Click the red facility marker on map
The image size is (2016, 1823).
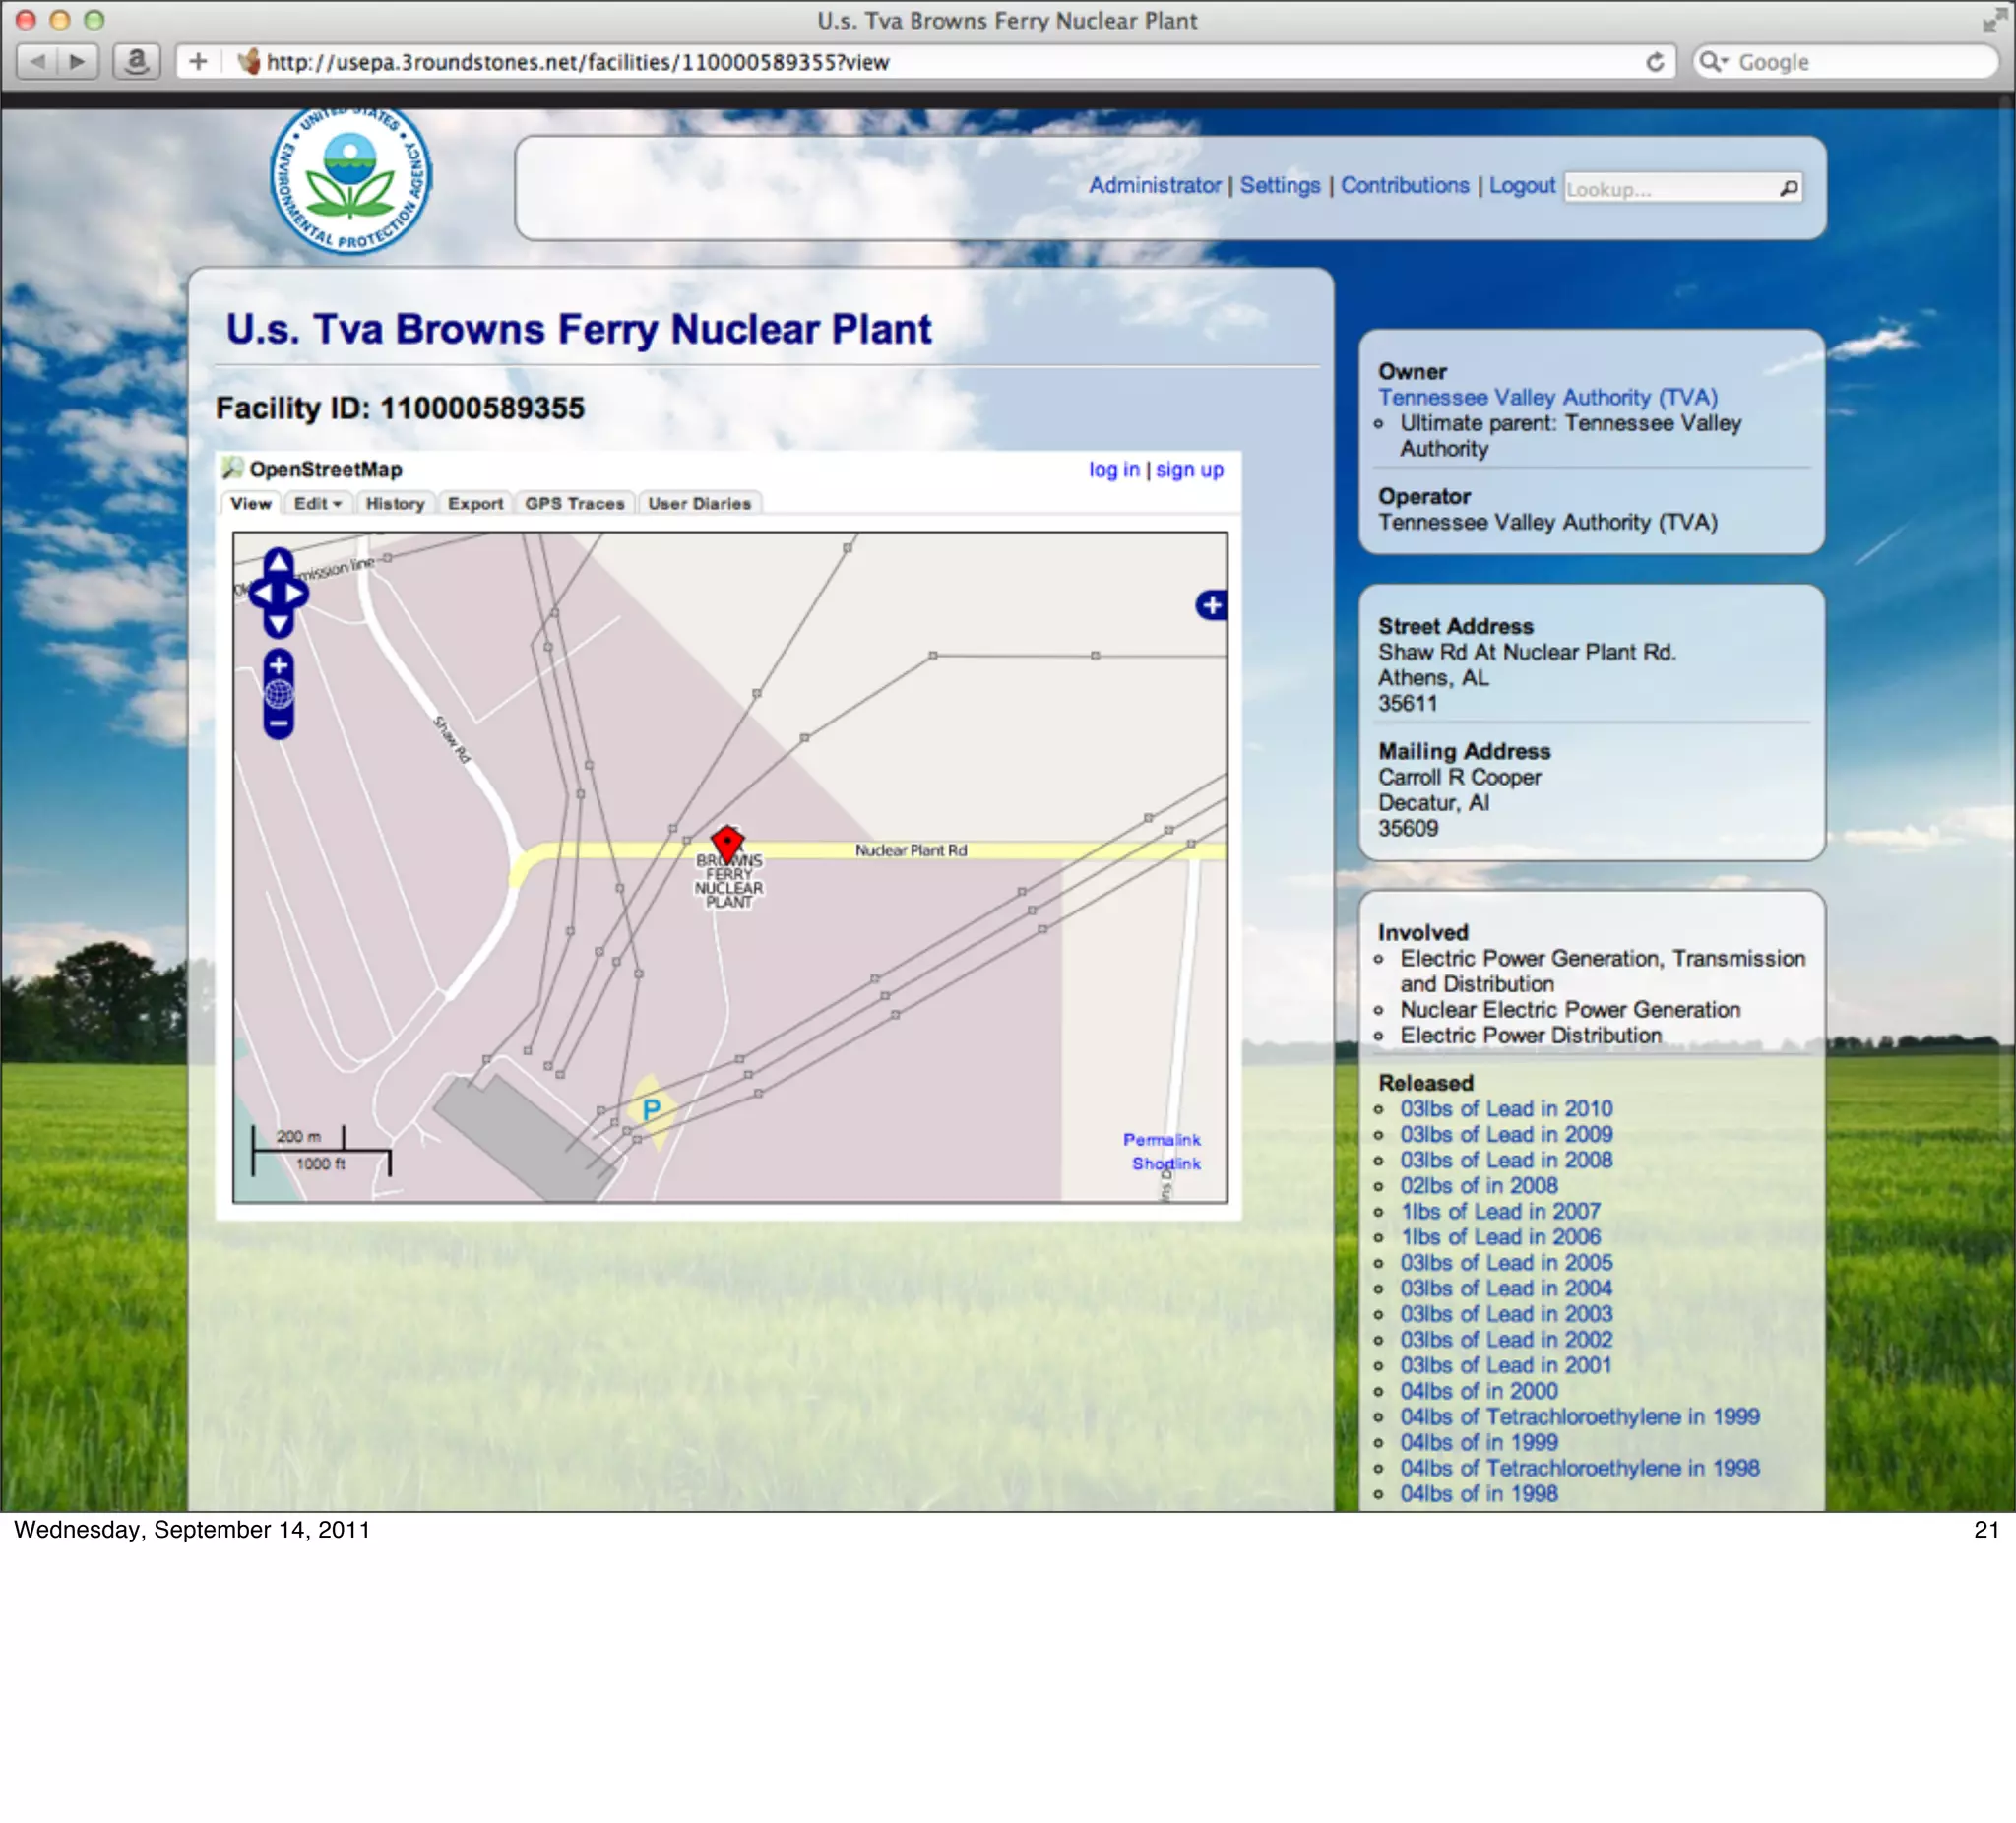[x=727, y=842]
